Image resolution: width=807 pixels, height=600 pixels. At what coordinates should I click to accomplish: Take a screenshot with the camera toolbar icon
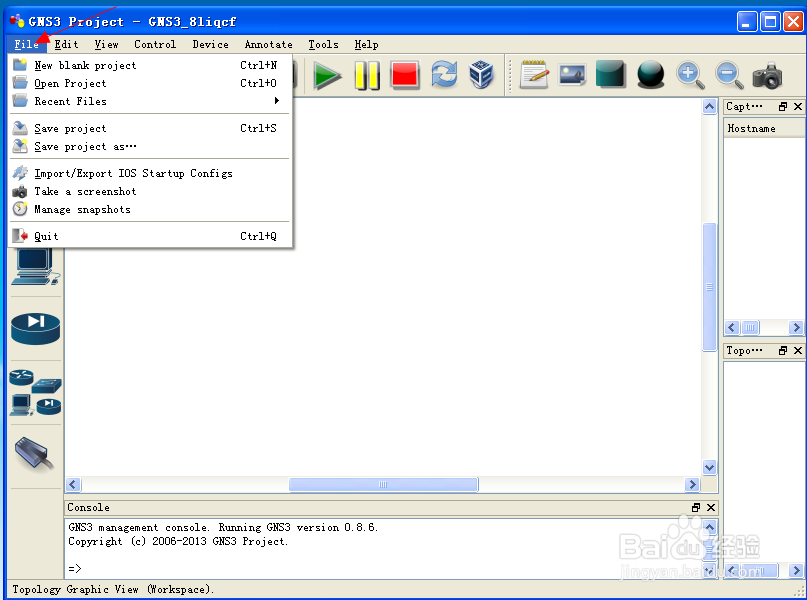(767, 76)
